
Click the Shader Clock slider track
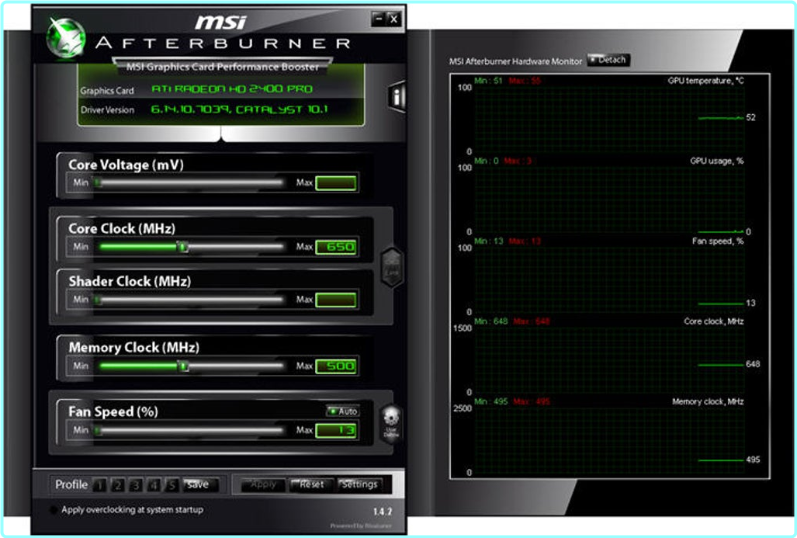pyautogui.click(x=191, y=300)
